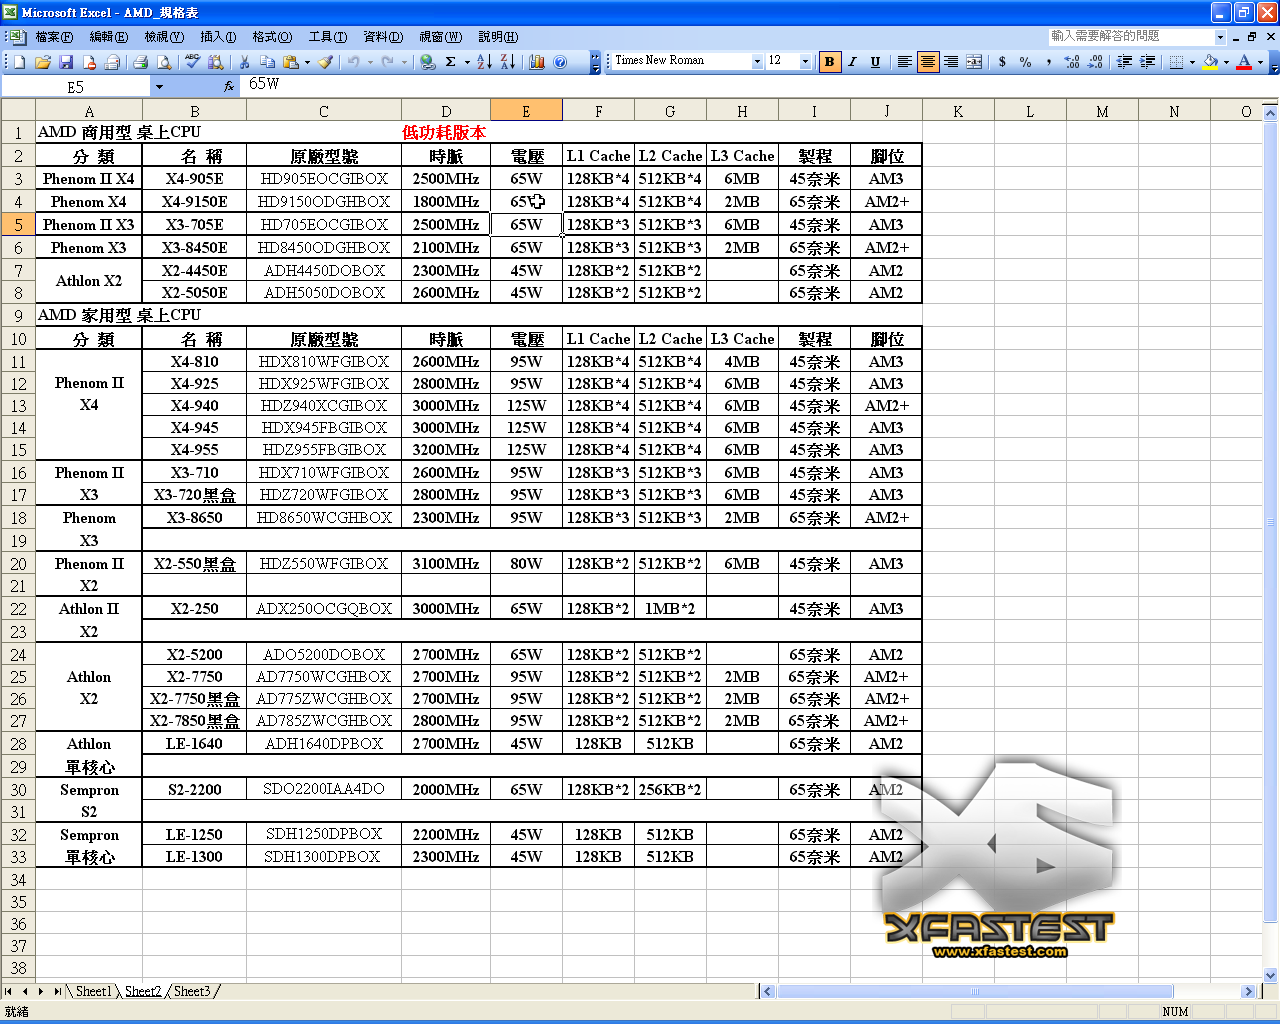This screenshot has width=1280, height=1024.
Task: Open the Font Color dropdown arrow
Action: [1260, 62]
